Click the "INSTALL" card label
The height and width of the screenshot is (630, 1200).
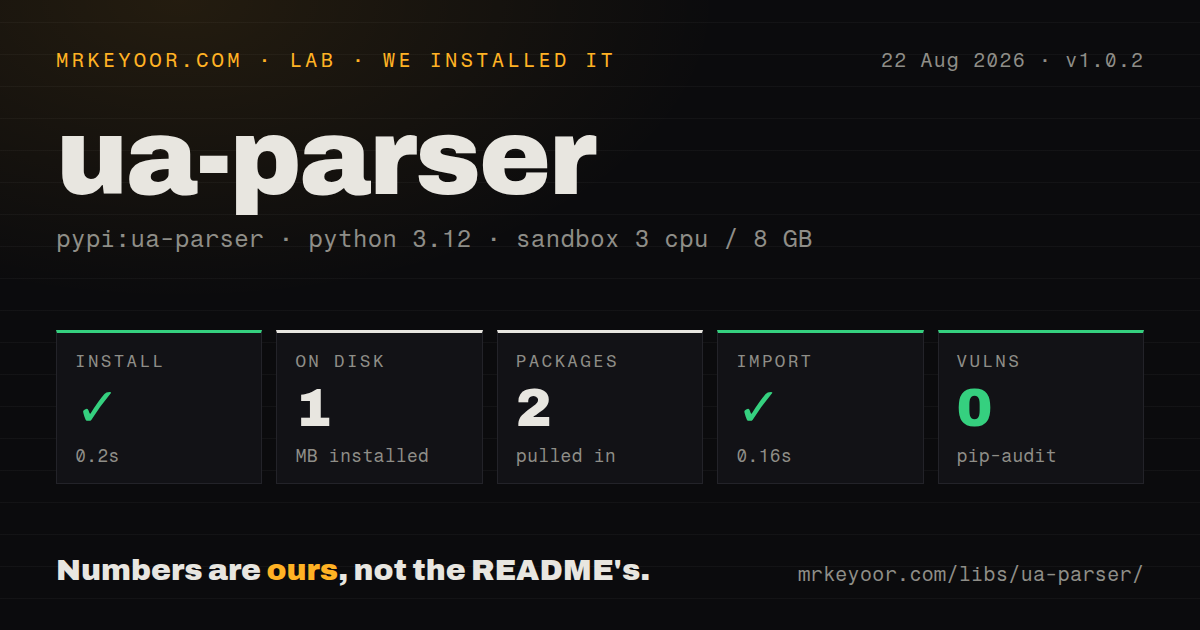coord(119,362)
